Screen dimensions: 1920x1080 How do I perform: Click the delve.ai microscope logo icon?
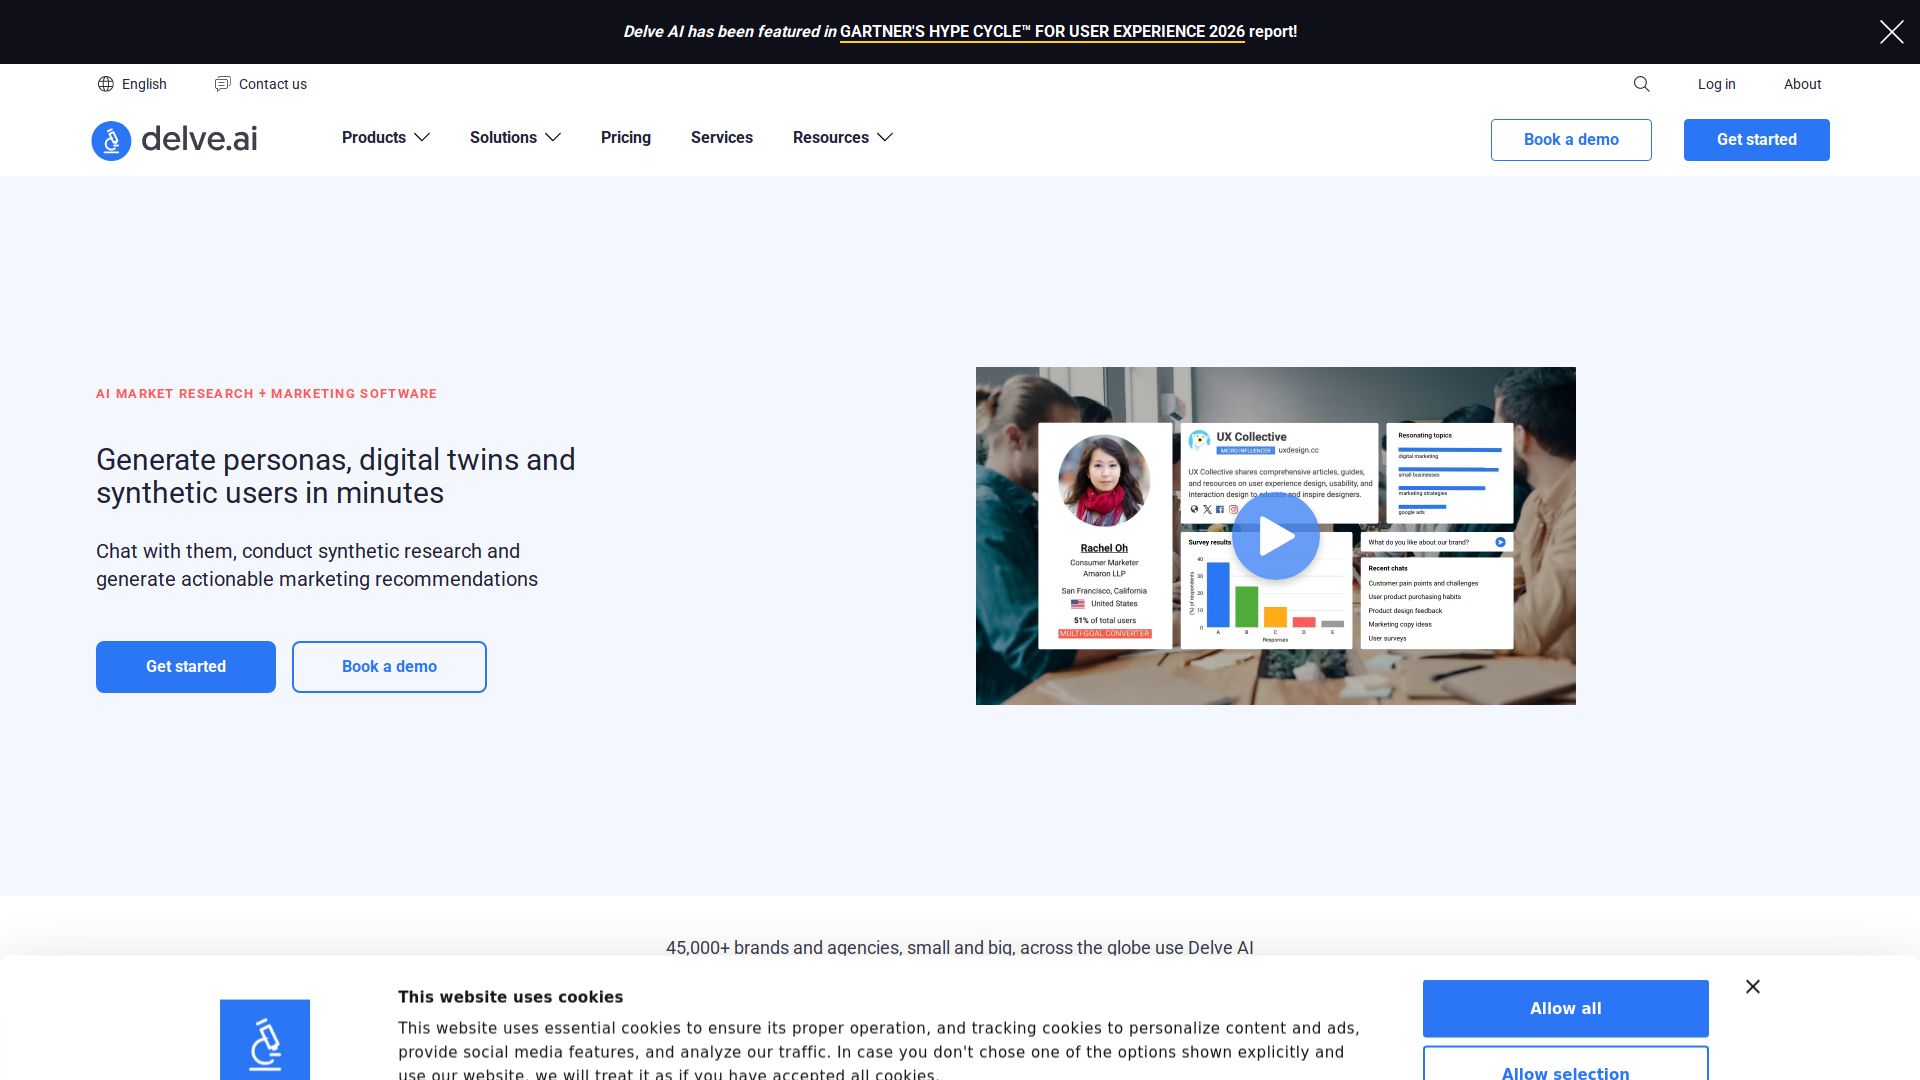(x=111, y=140)
